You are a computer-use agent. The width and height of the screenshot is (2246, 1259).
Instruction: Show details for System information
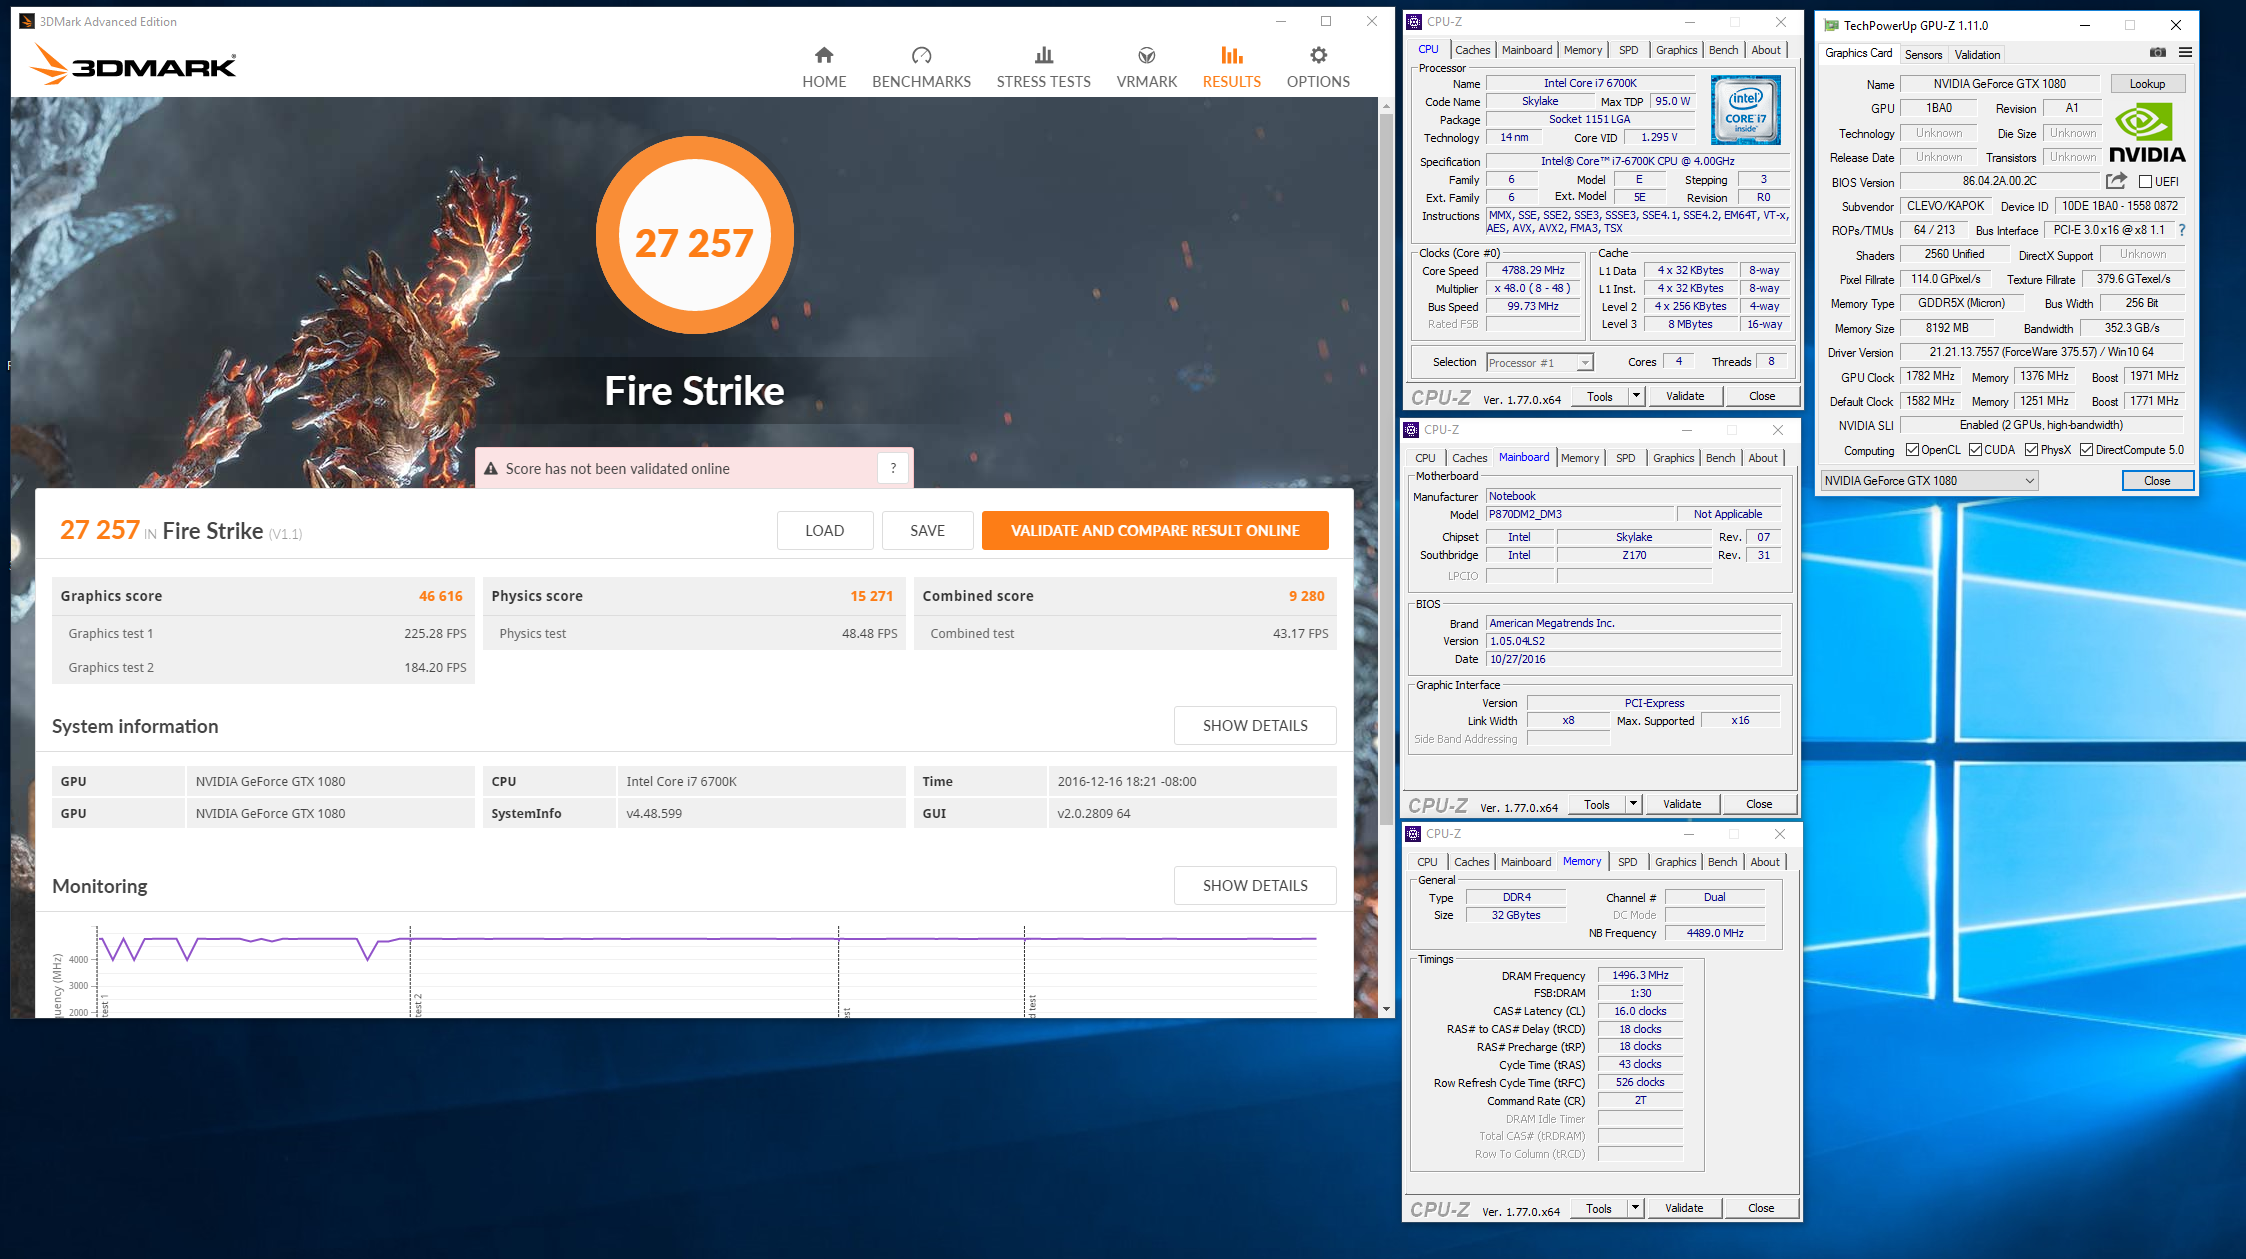[x=1255, y=726]
